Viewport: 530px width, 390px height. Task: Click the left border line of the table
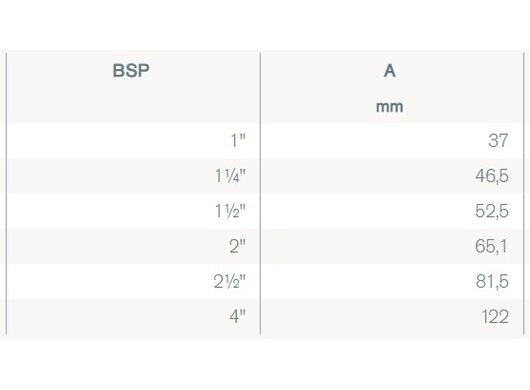6,193
